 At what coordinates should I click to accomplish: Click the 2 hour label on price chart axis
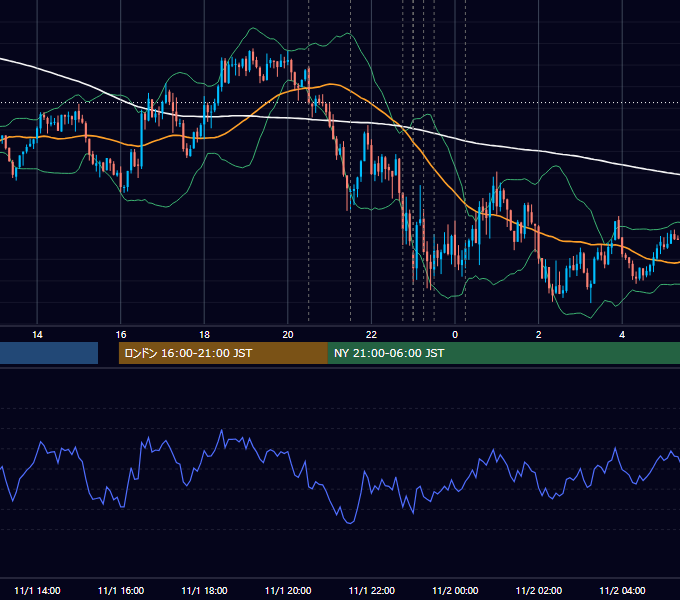[x=539, y=335]
